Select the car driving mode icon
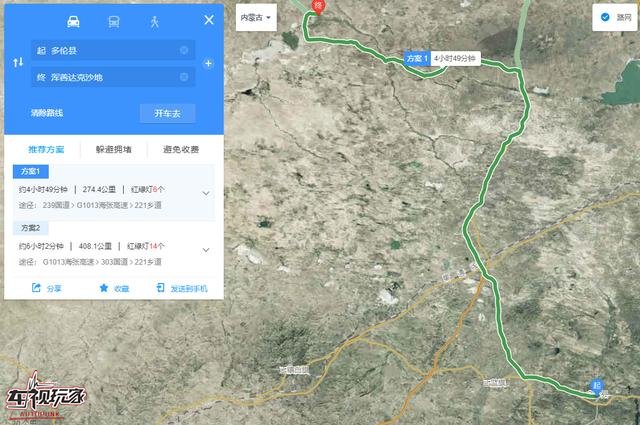 (73, 22)
